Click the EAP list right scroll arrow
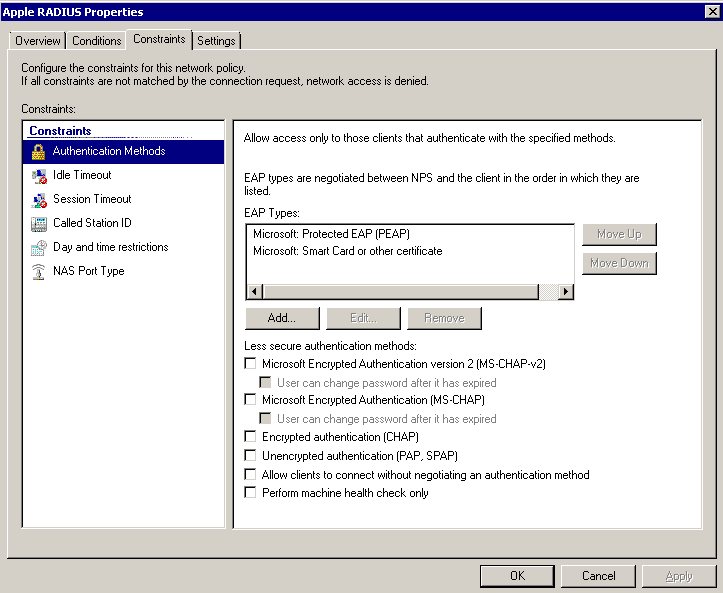Image resolution: width=723 pixels, height=593 pixels. (x=566, y=292)
